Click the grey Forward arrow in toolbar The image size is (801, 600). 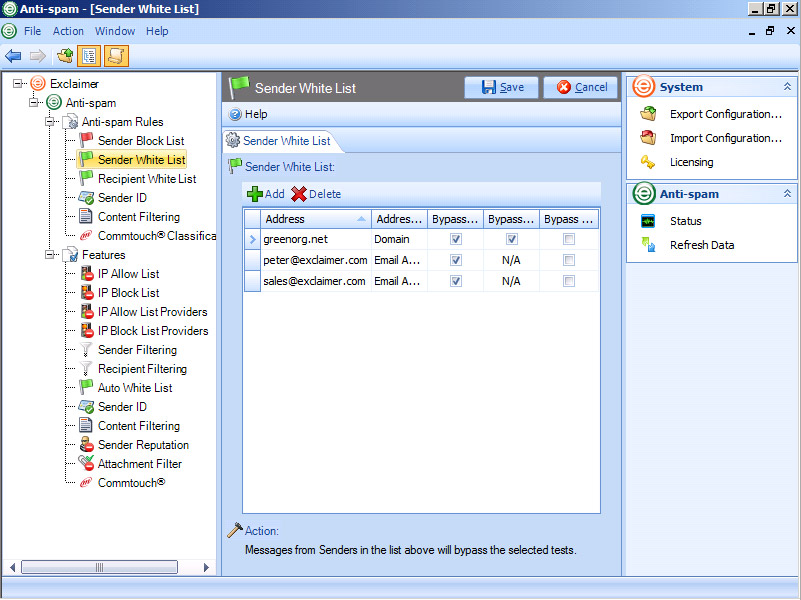[x=38, y=56]
